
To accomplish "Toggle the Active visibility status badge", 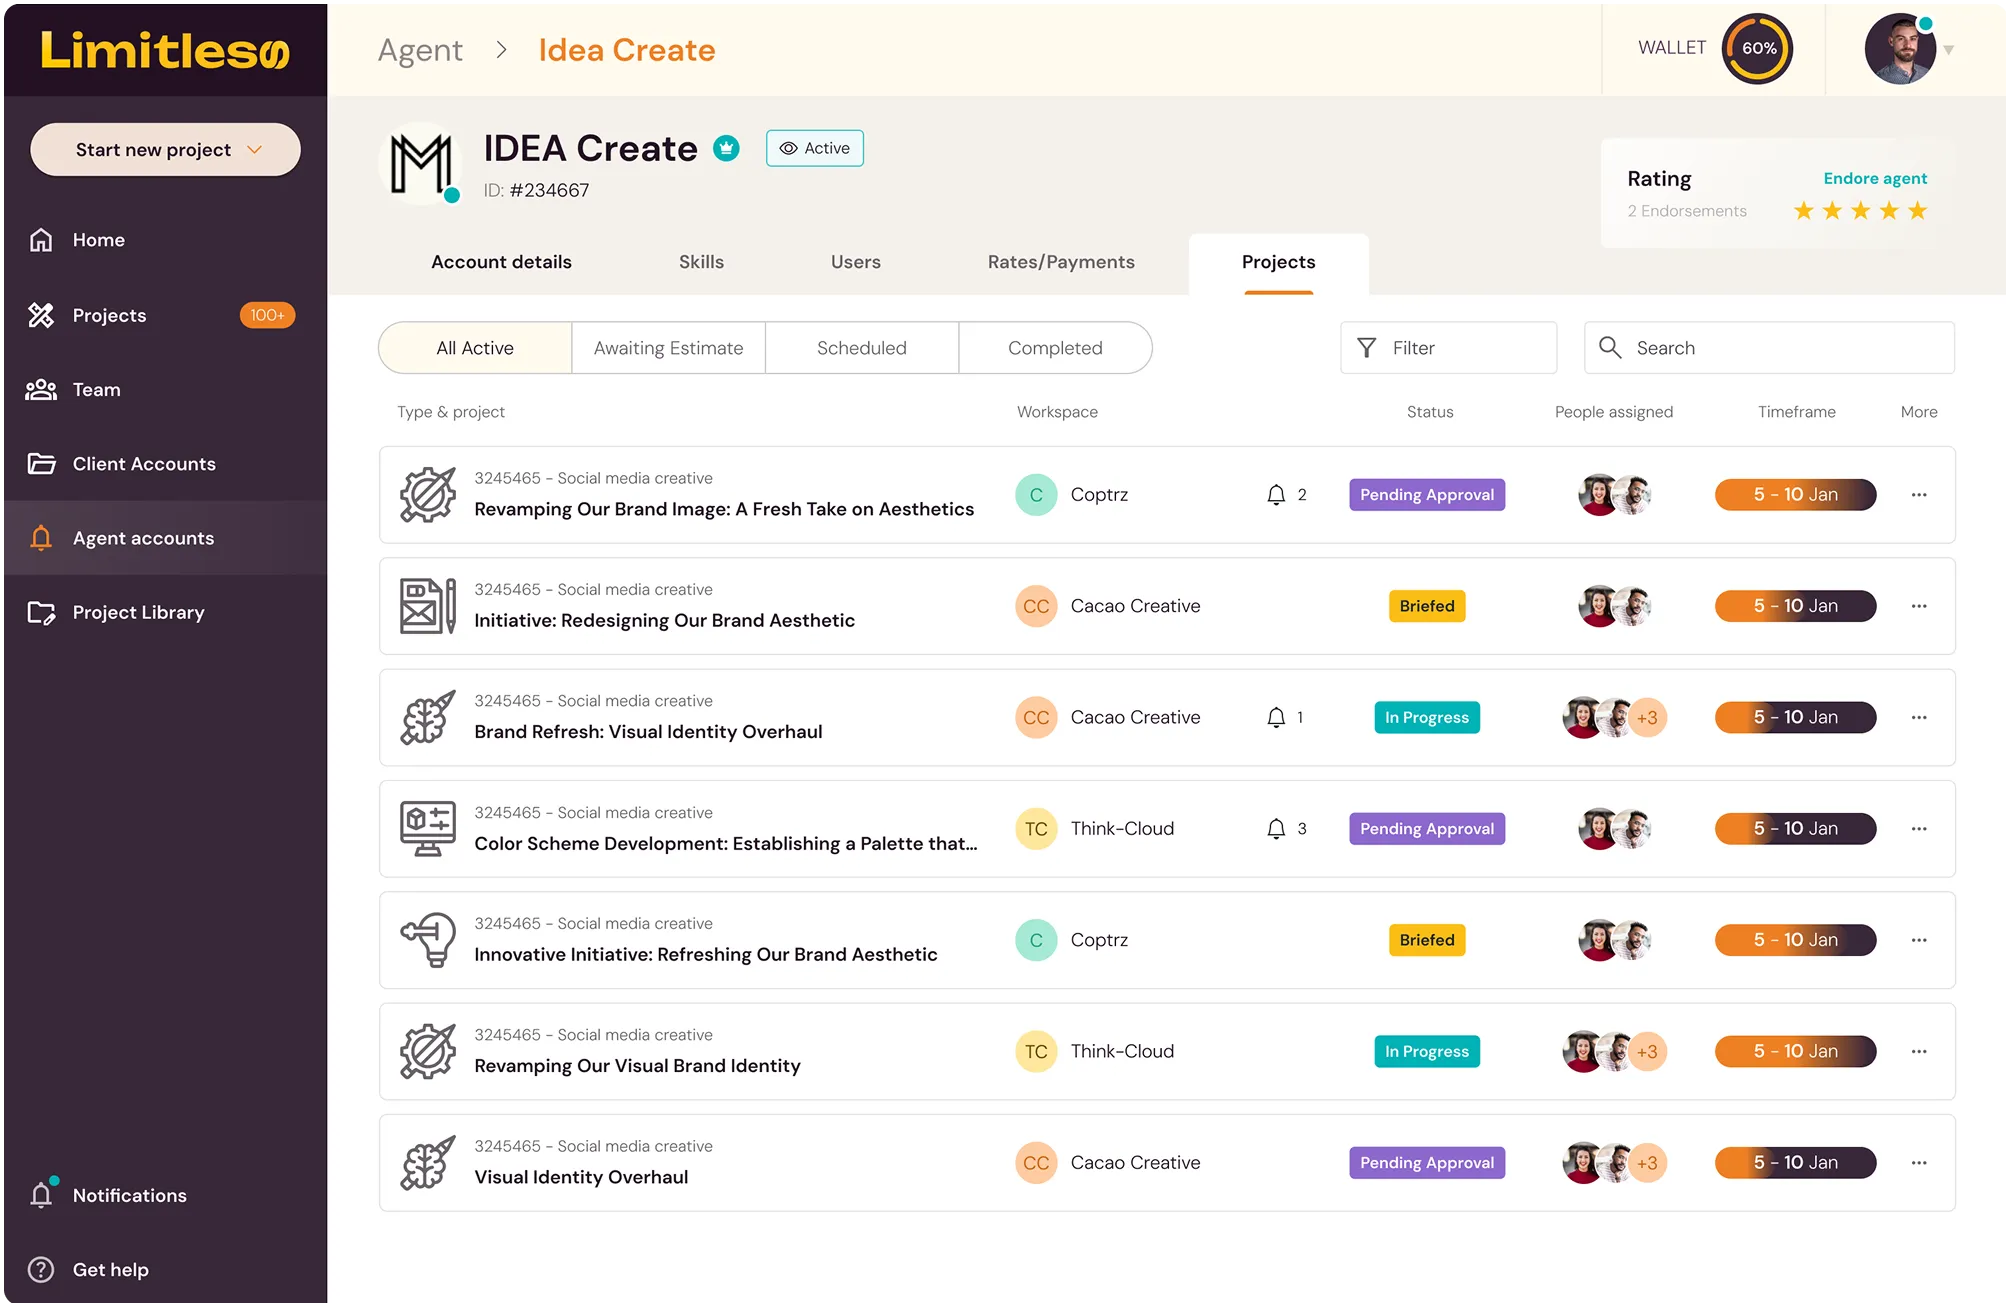I will point(814,149).
